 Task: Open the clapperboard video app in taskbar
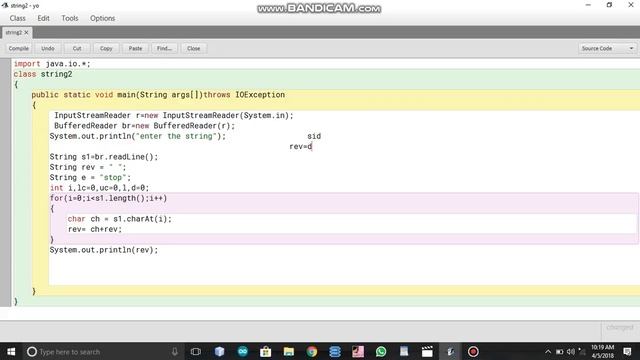427,351
